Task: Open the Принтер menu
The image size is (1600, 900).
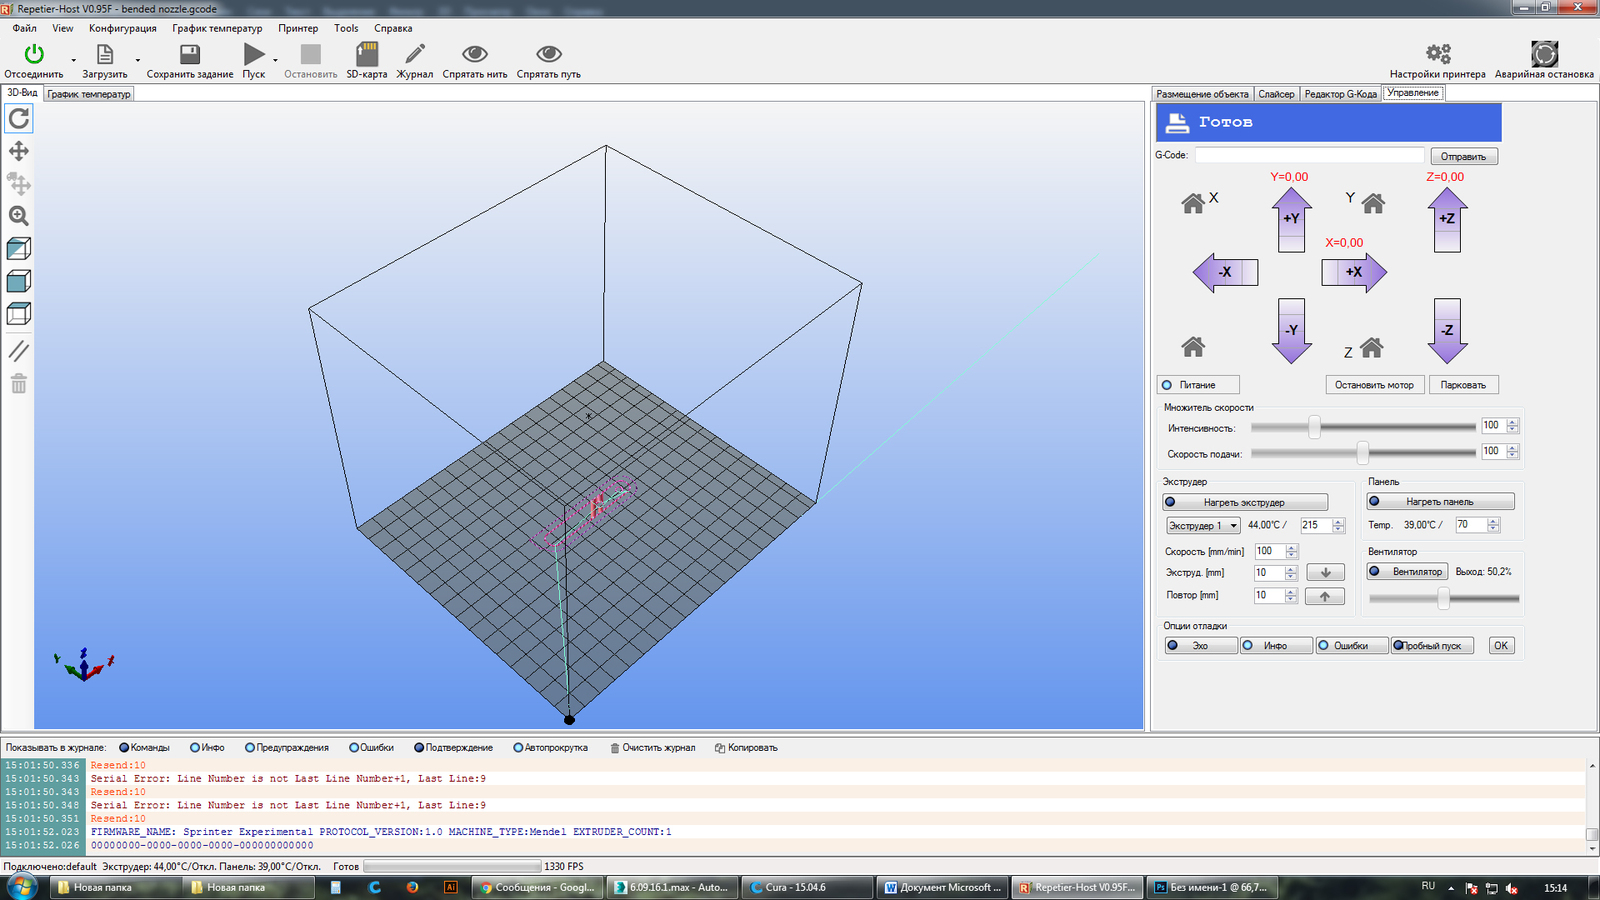Action: [298, 29]
